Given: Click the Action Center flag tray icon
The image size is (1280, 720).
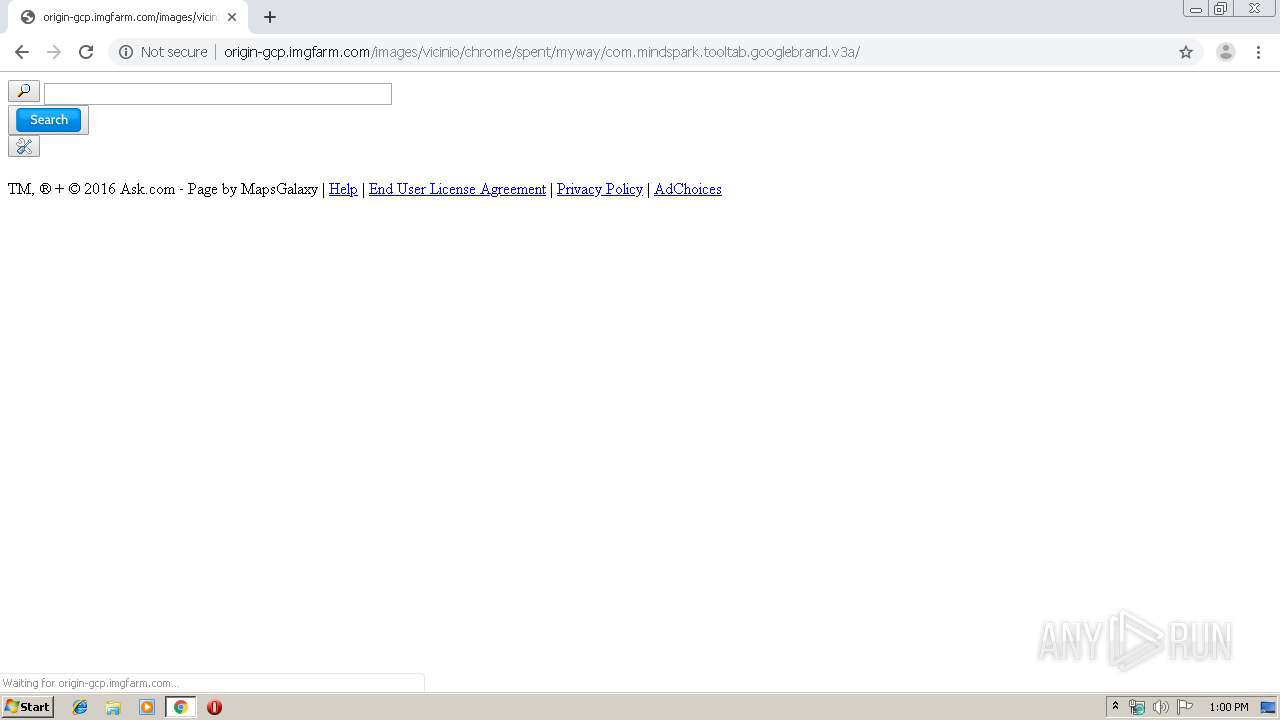Looking at the screenshot, I should pyautogui.click(x=1185, y=707).
